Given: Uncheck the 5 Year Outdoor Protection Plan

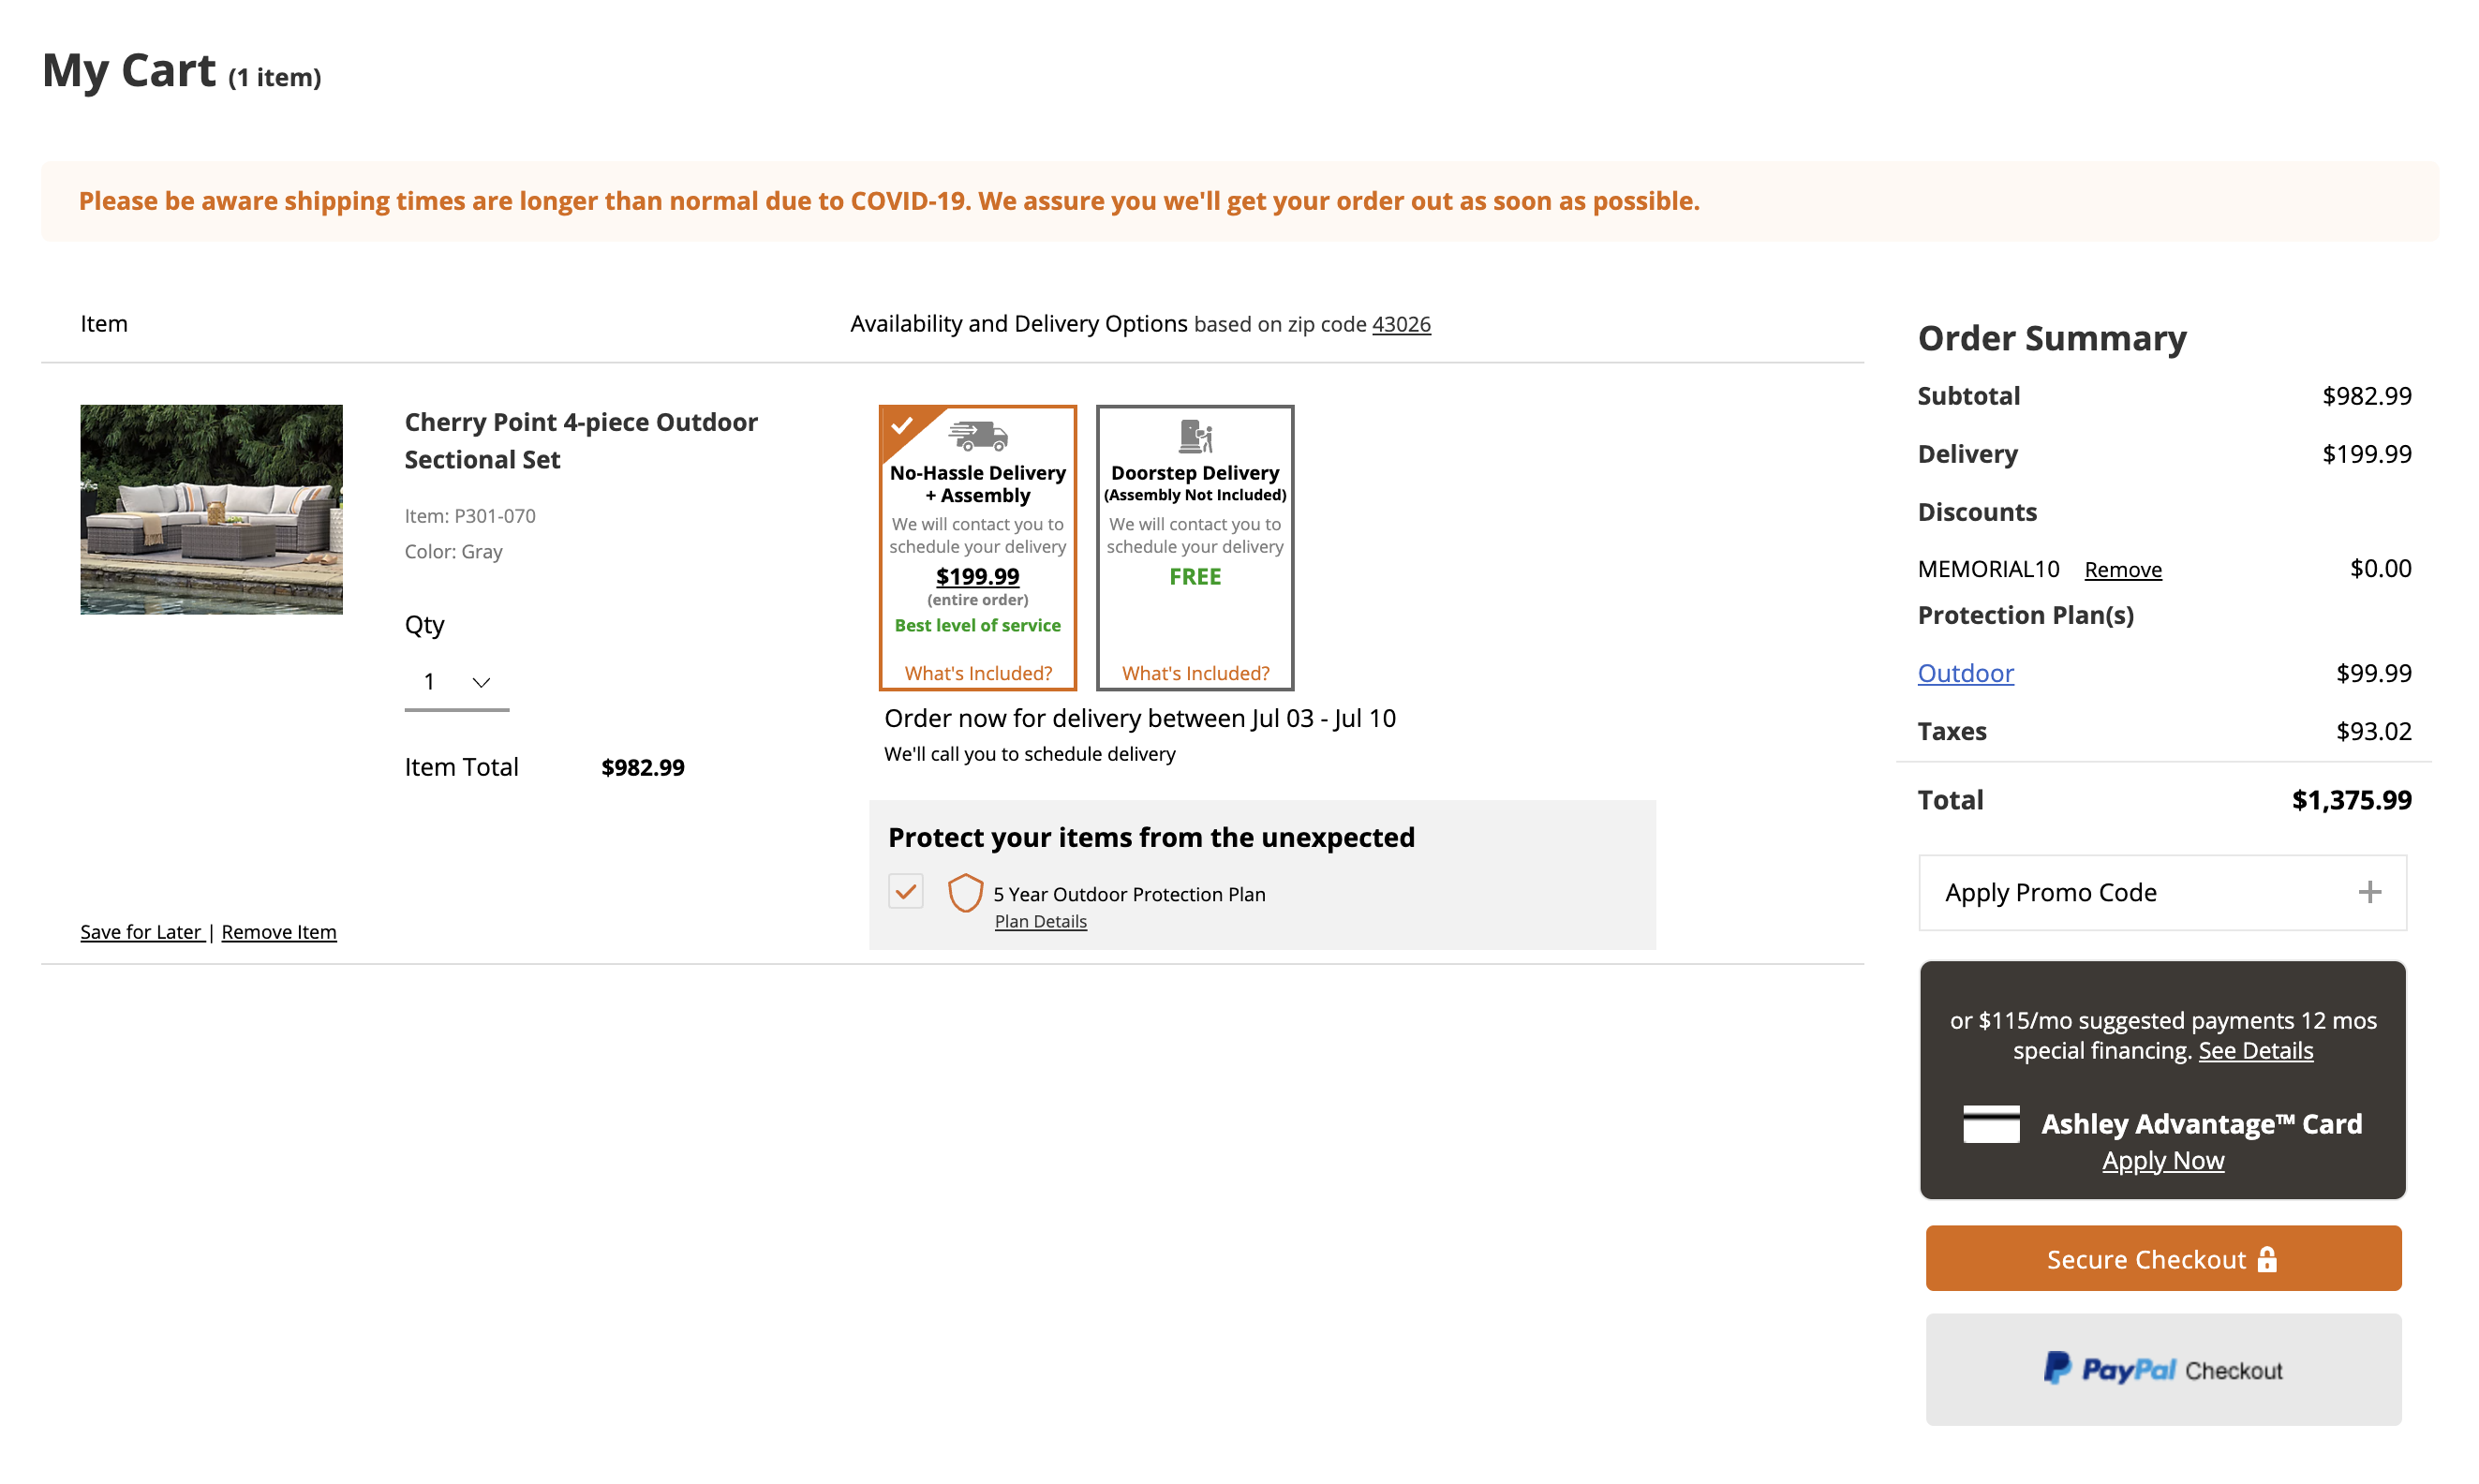Looking at the screenshot, I should tap(905, 890).
